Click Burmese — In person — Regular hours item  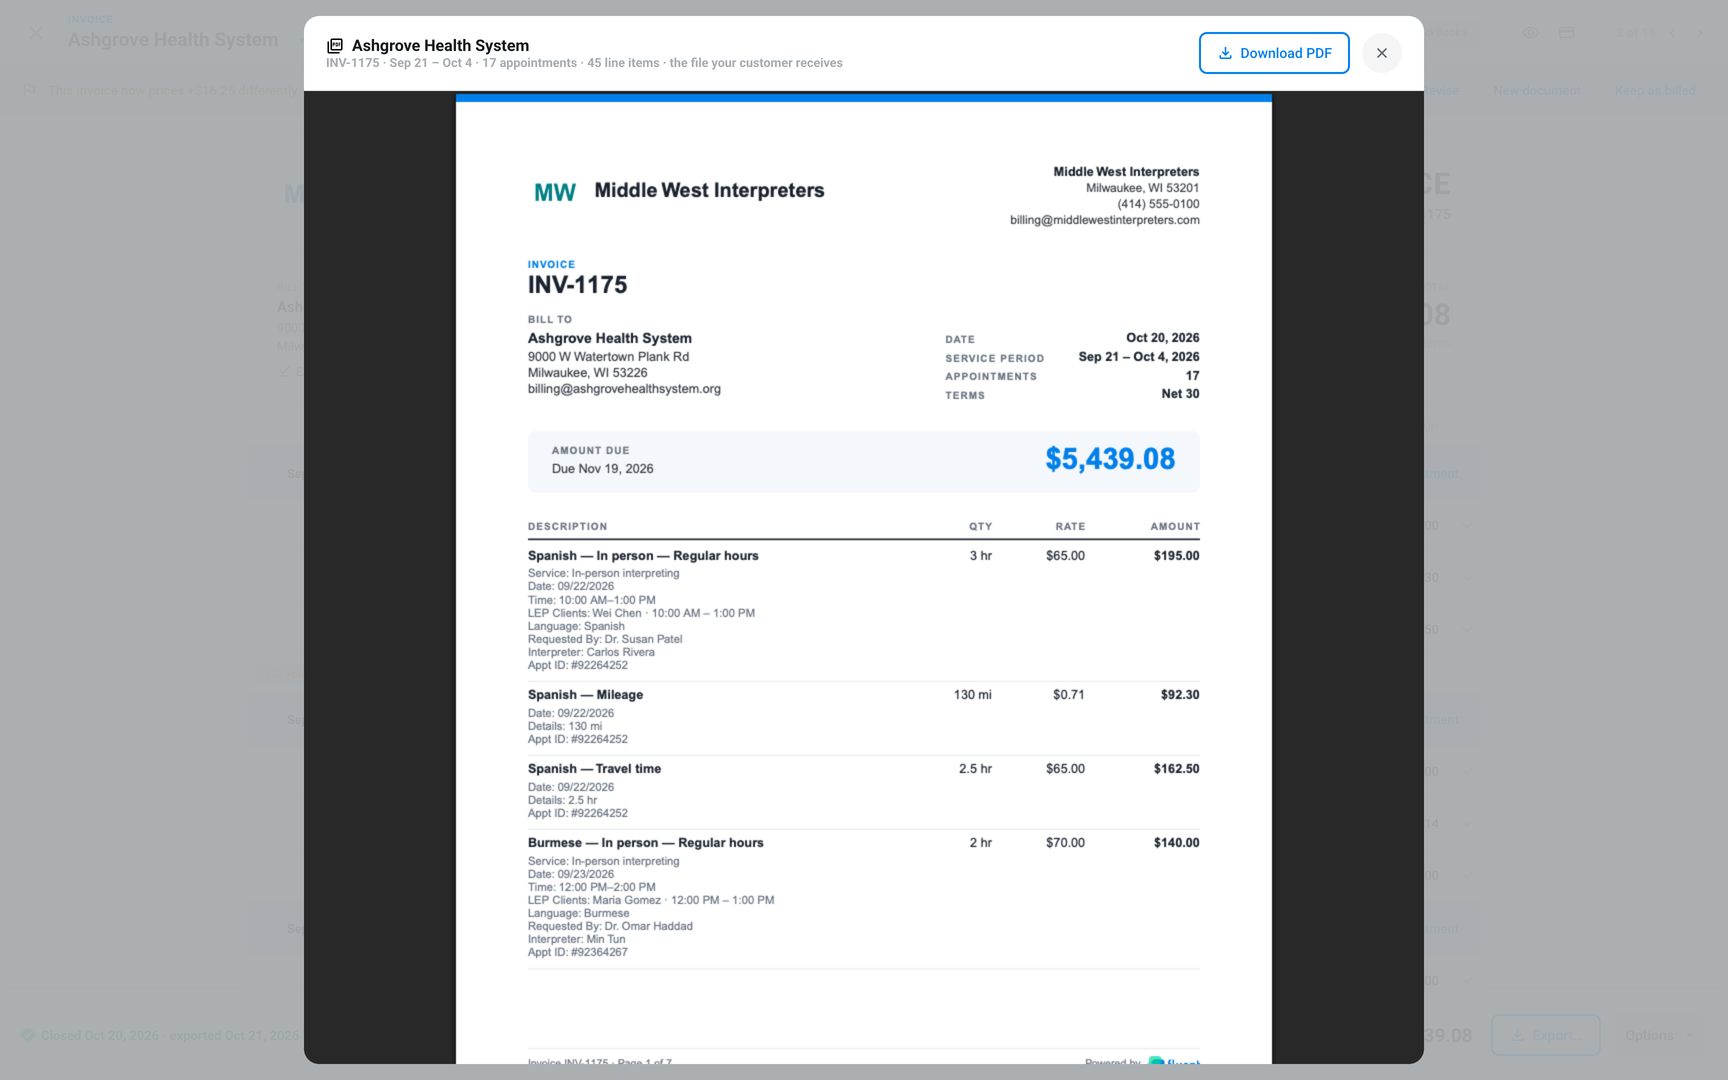(645, 843)
